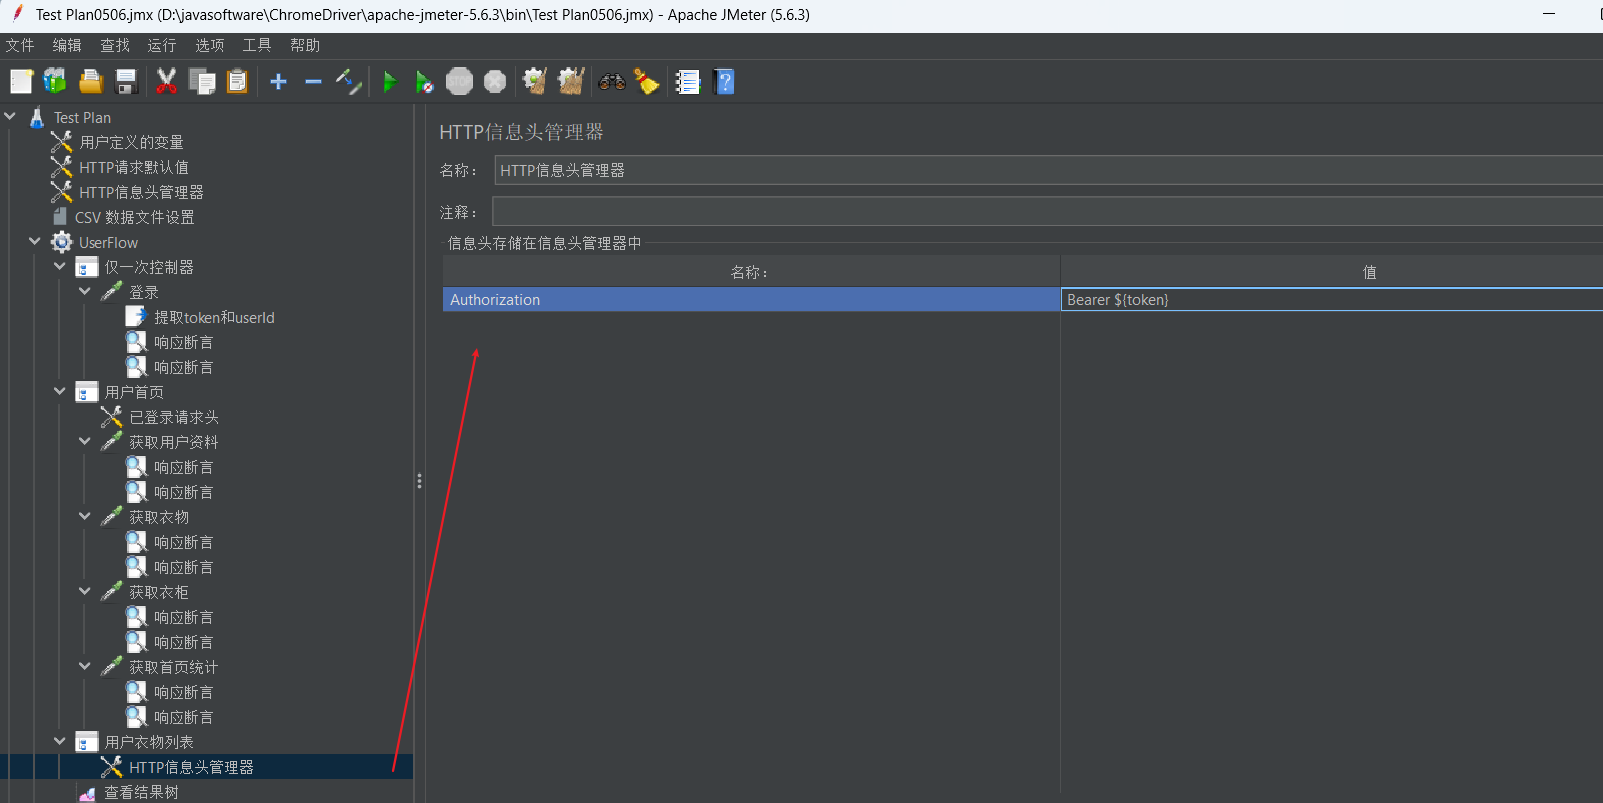Toggle enable state of selected element icon
1603x803 pixels.
click(348, 82)
